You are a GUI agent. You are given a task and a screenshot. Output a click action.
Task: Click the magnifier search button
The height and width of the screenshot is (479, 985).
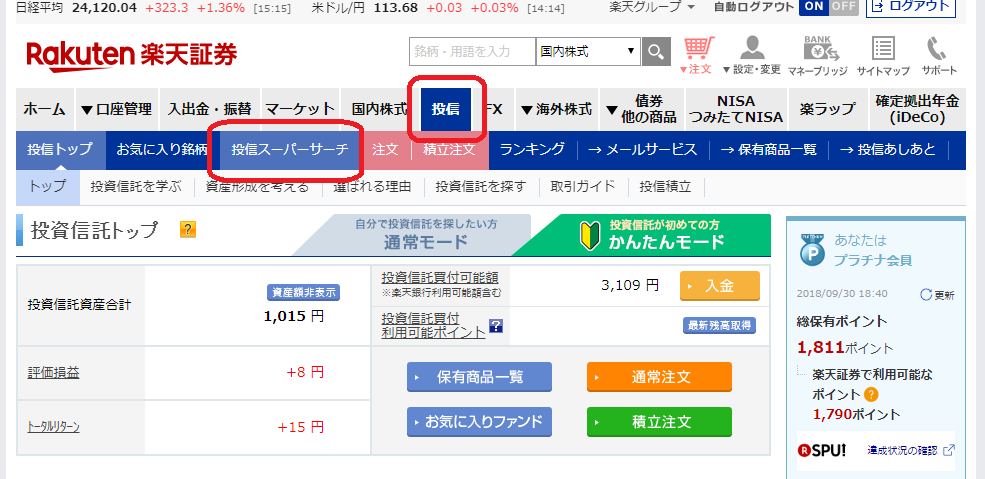coord(656,51)
